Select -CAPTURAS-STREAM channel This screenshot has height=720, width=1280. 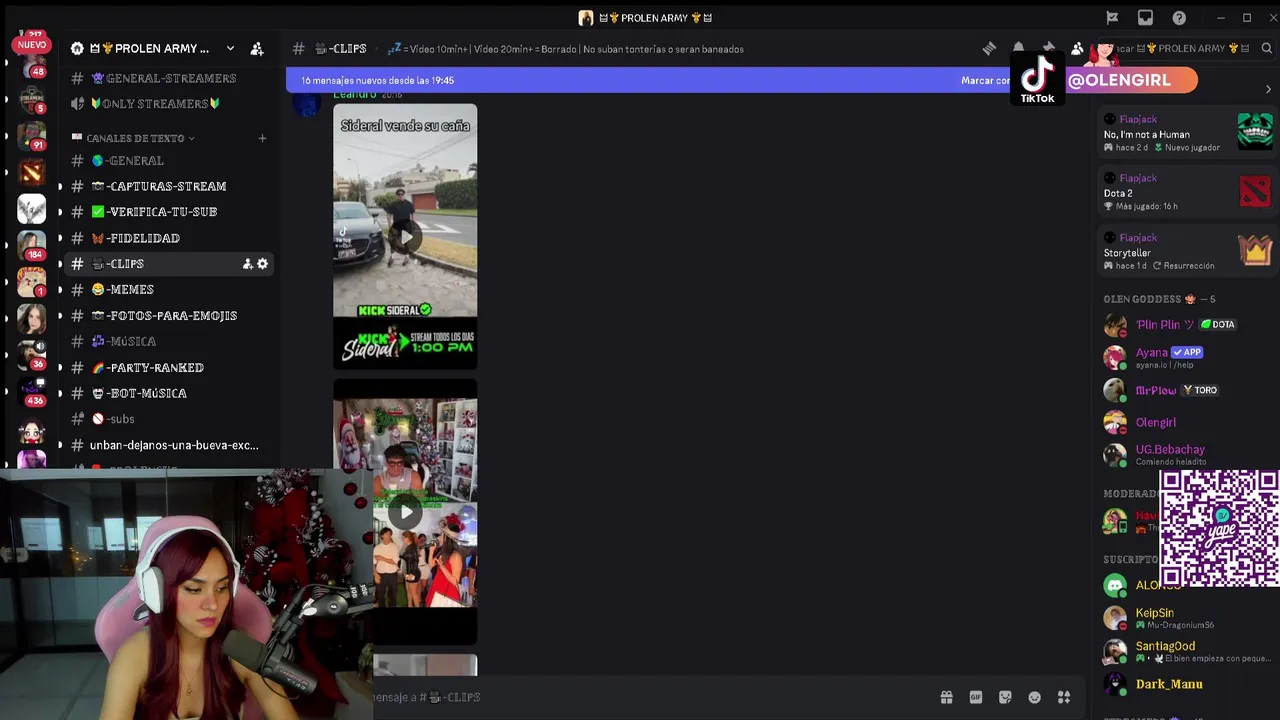pyautogui.click(x=168, y=186)
